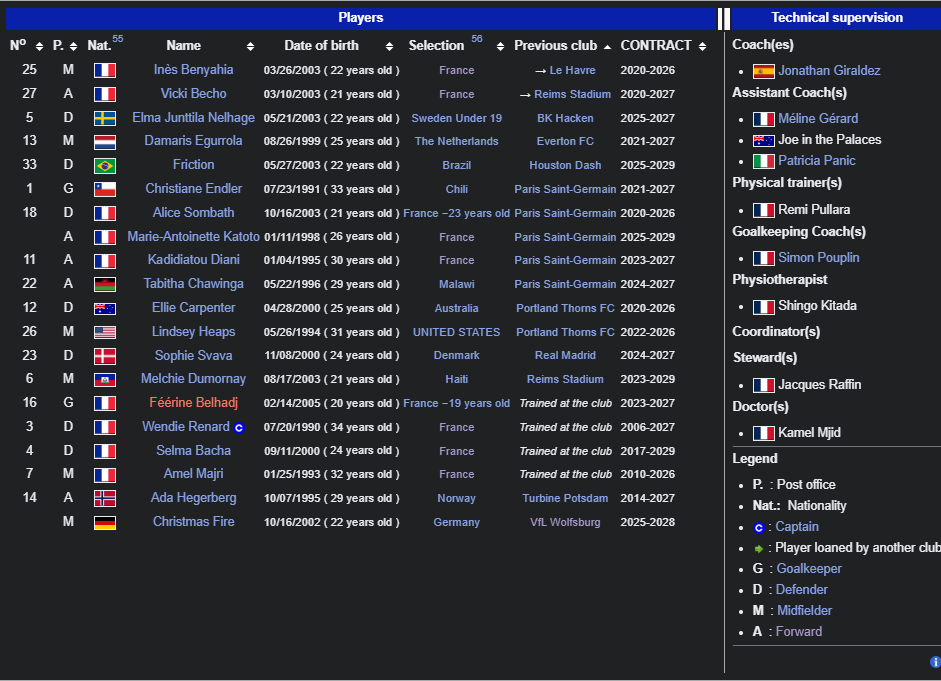Open Christiane Endler's player page
The height and width of the screenshot is (681, 941).
[x=193, y=189]
